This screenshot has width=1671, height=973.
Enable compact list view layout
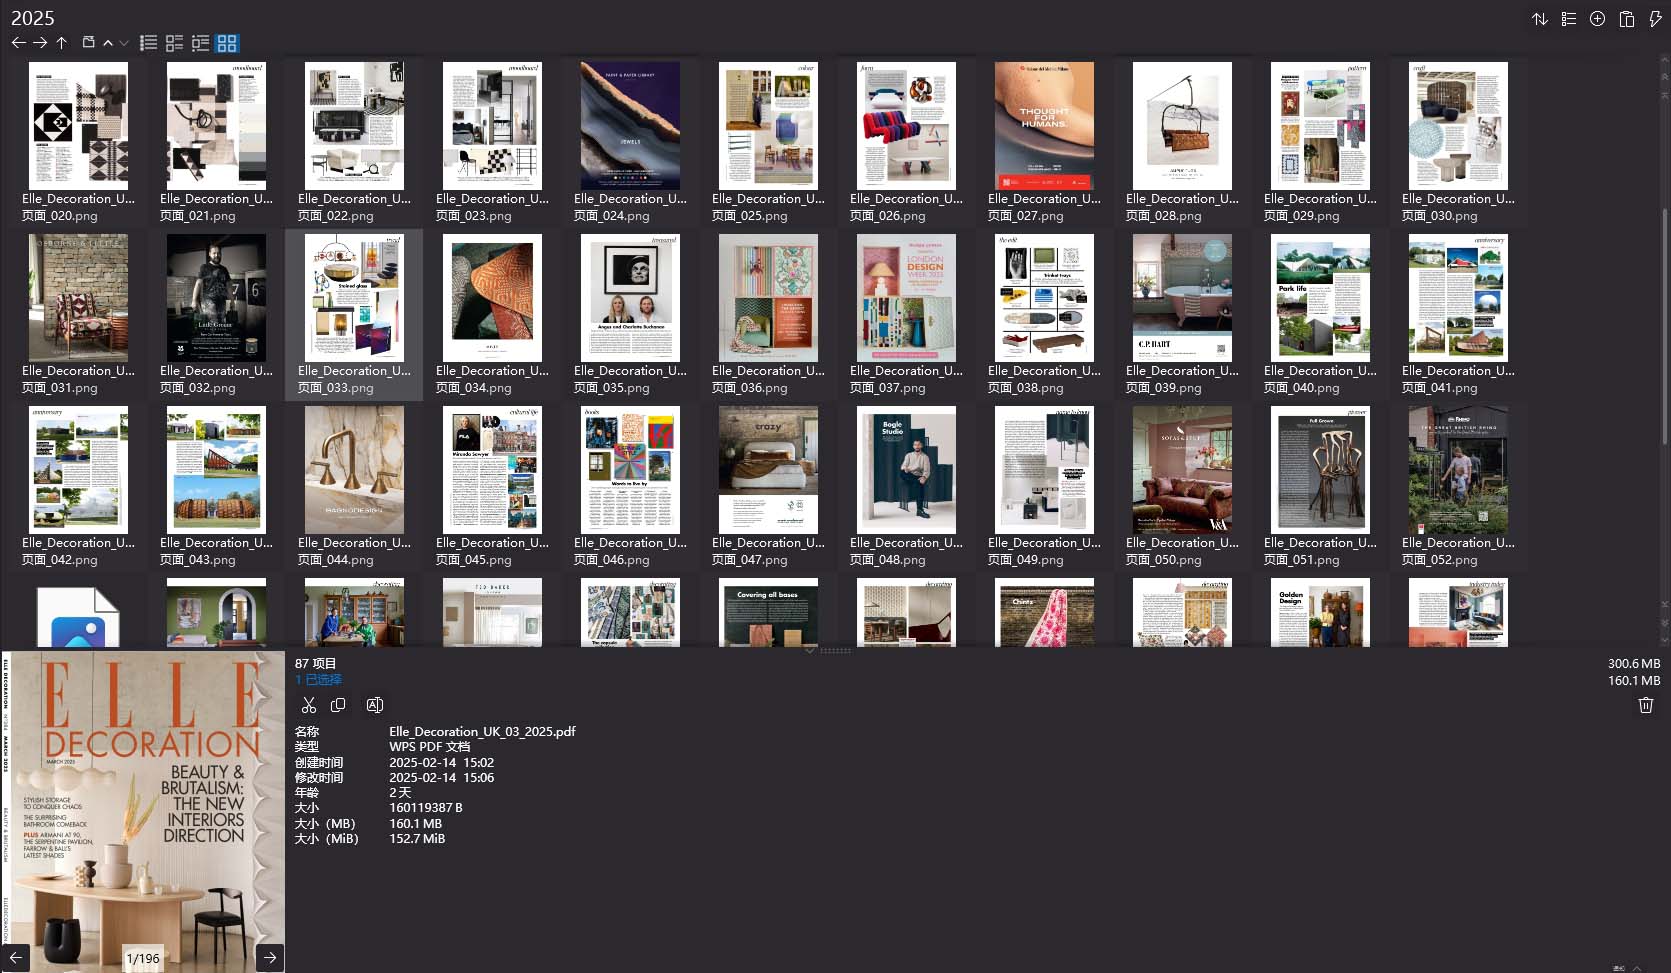(174, 43)
